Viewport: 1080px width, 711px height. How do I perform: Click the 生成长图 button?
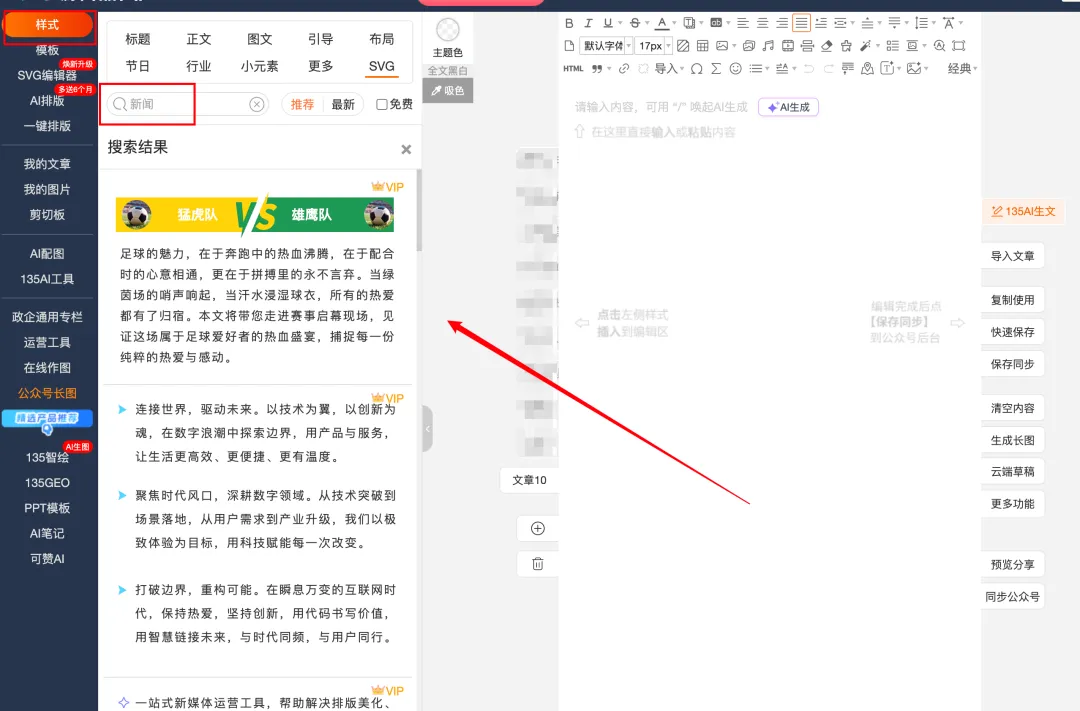pos(1012,440)
